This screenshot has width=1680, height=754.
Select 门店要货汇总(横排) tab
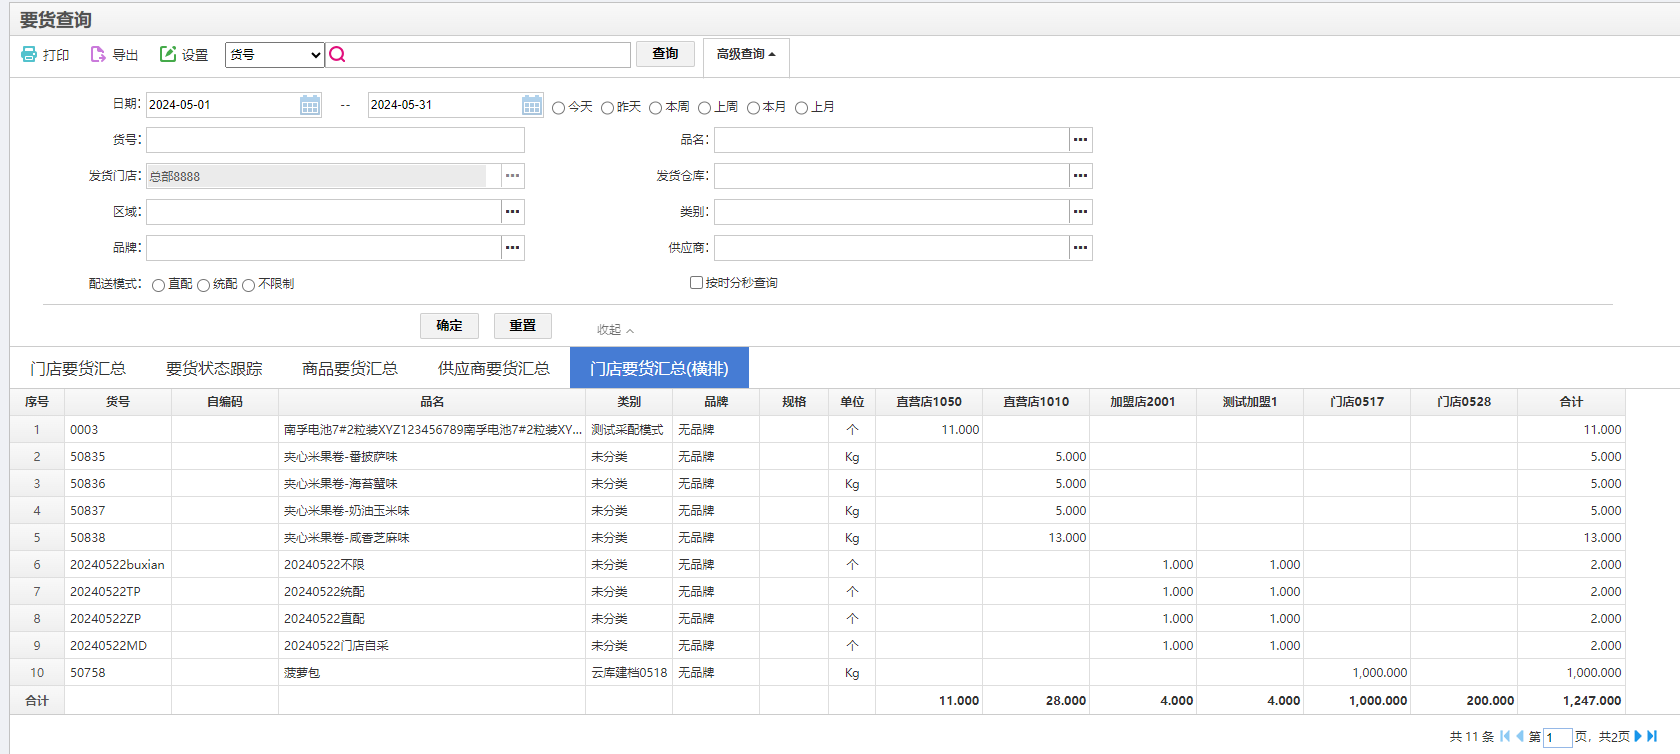tap(659, 368)
